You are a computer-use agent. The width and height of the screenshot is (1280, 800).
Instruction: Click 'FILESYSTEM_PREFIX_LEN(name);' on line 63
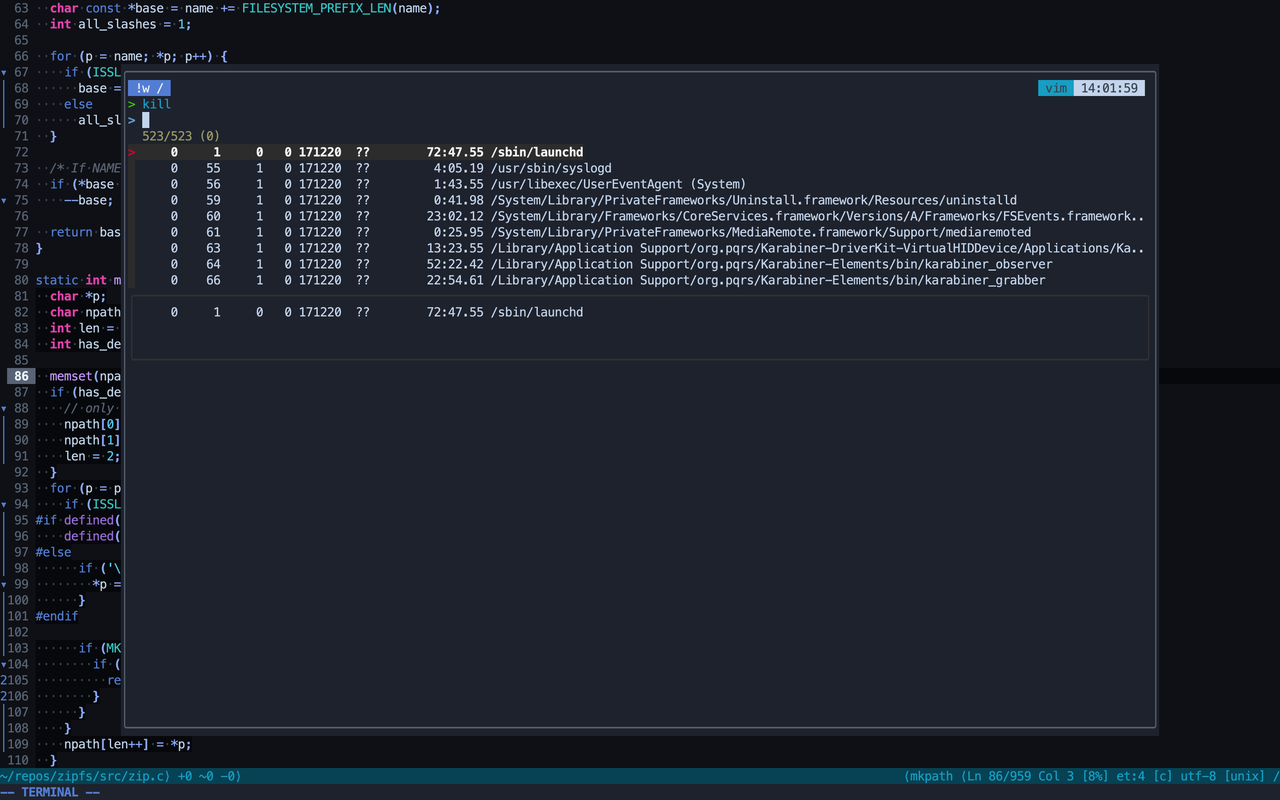[341, 8]
